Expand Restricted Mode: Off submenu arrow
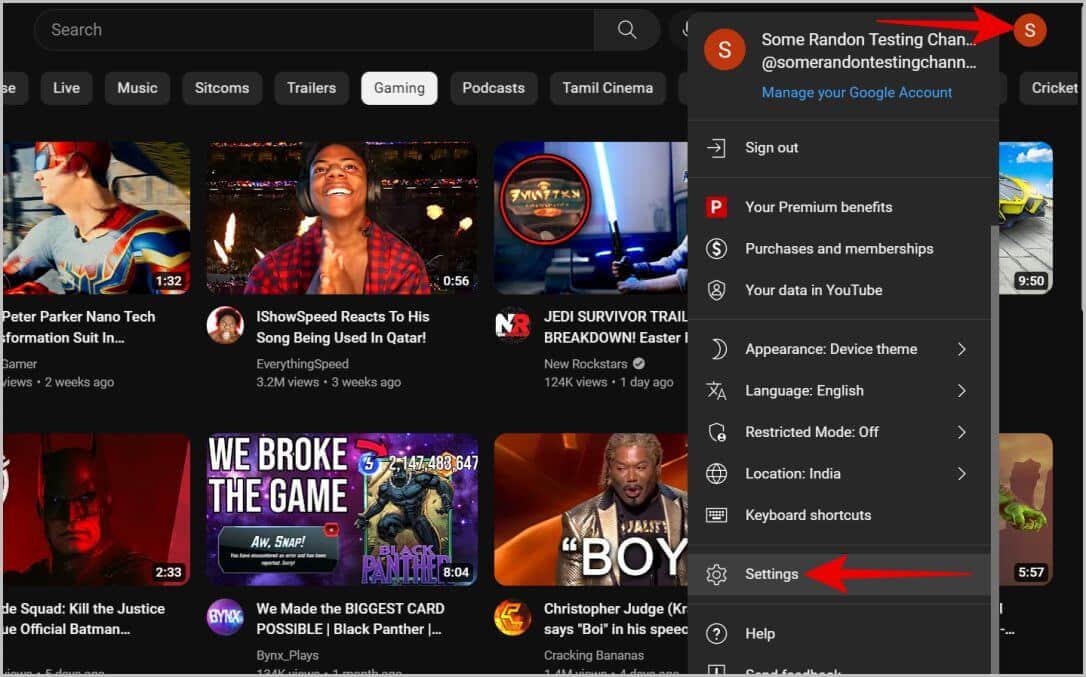1086x677 pixels. [x=961, y=432]
